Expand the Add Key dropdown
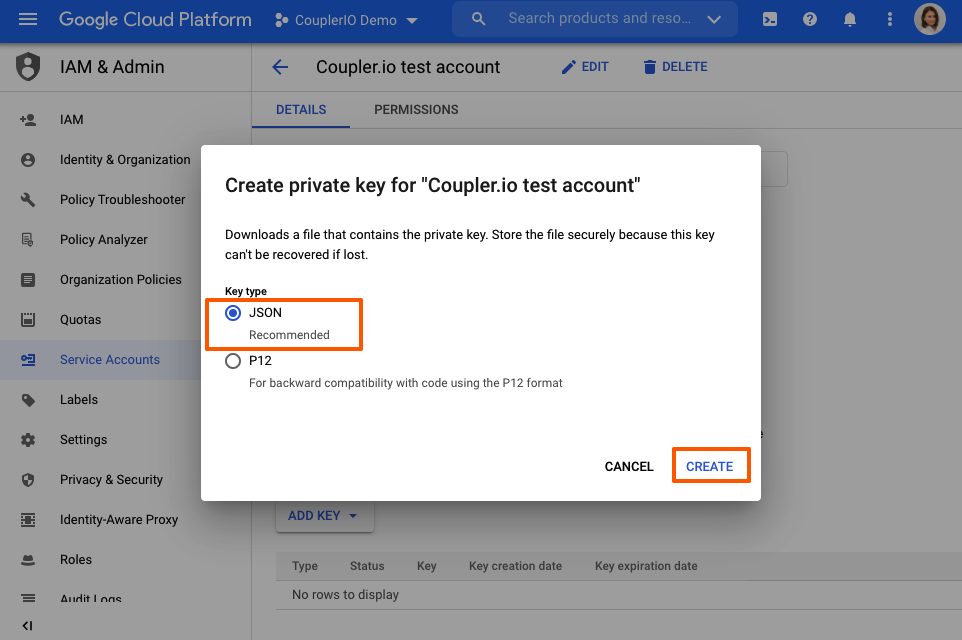 point(324,516)
